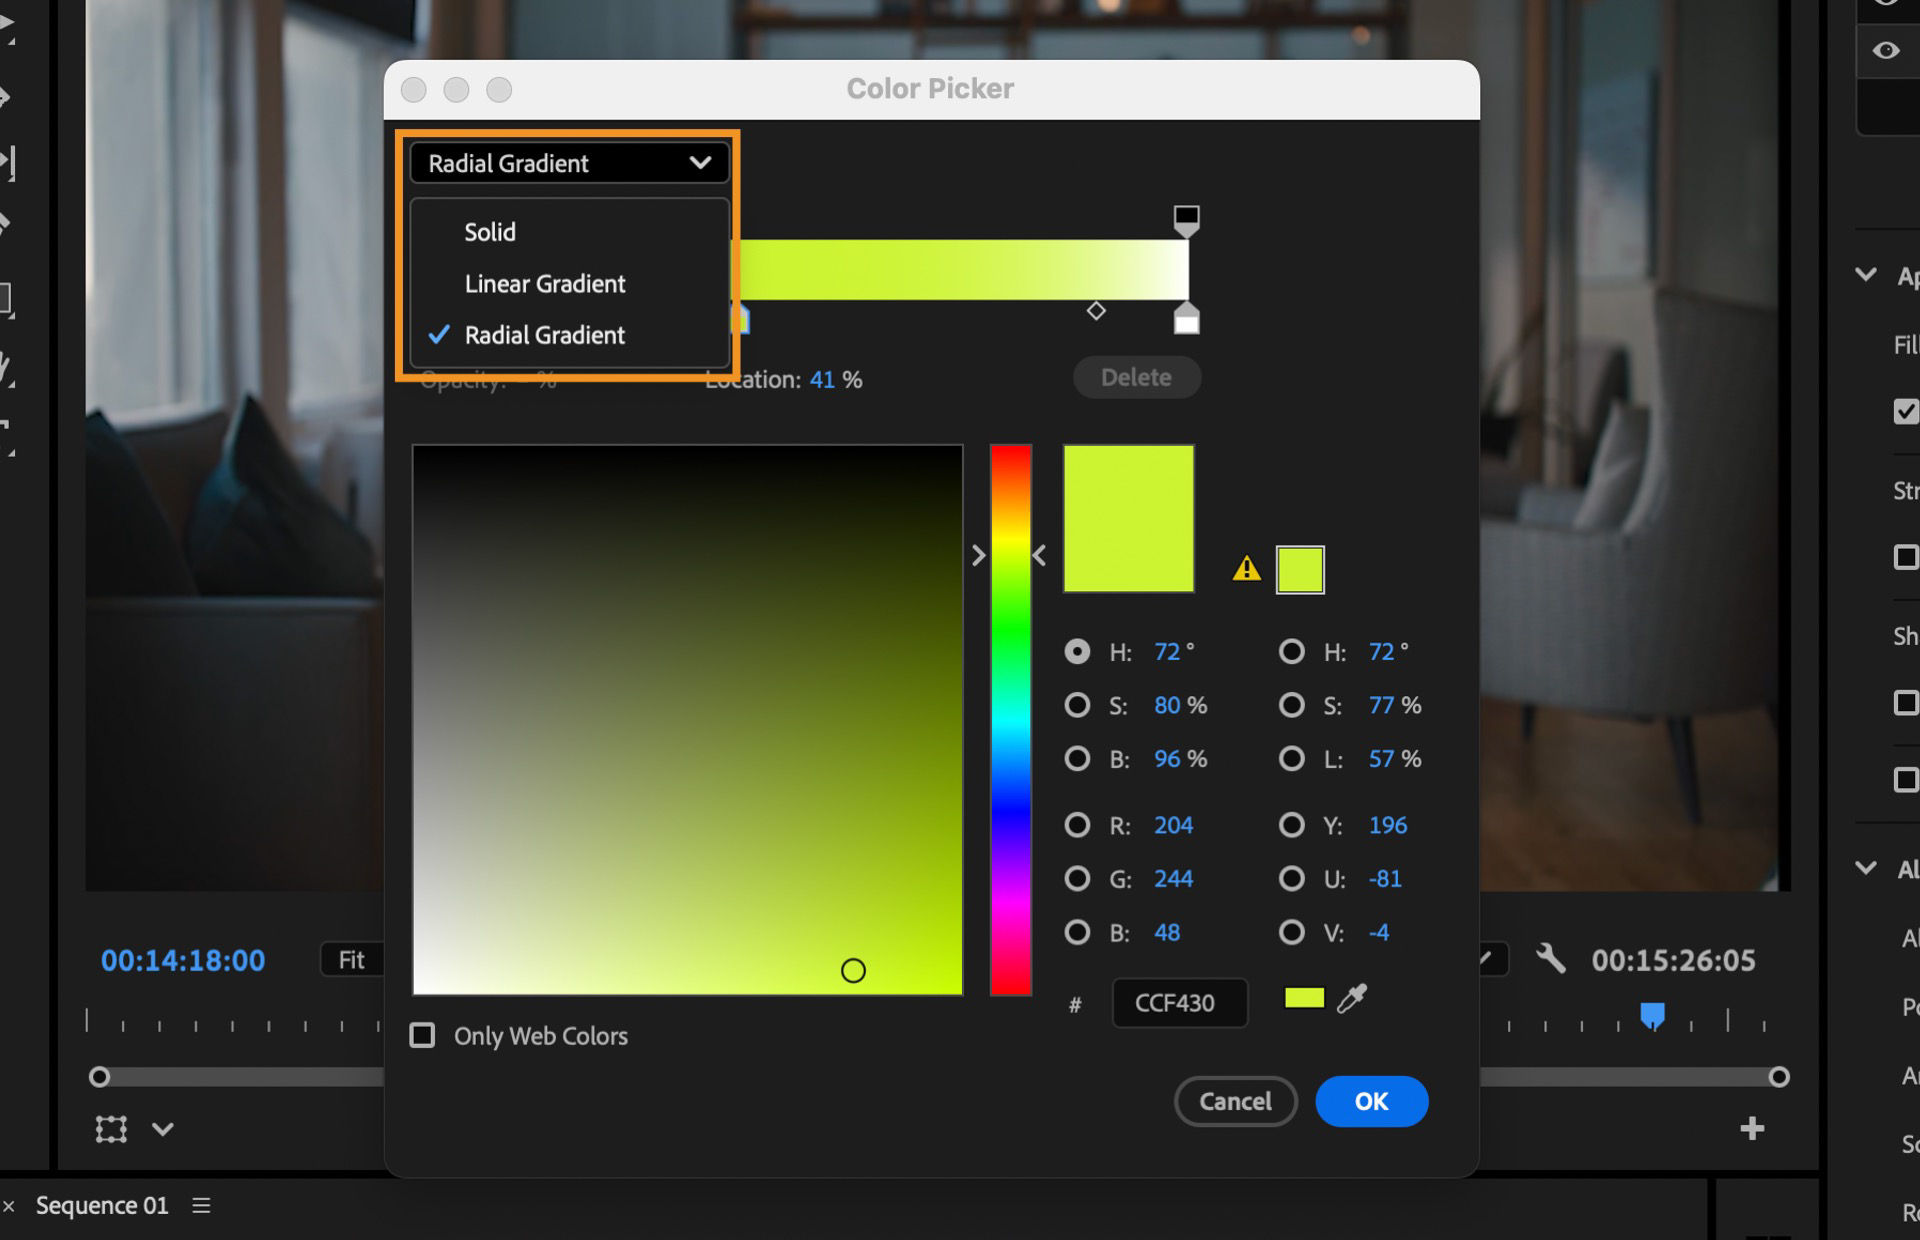Enable the Only Web Colors checkbox
1920x1240 pixels.
tap(423, 1036)
